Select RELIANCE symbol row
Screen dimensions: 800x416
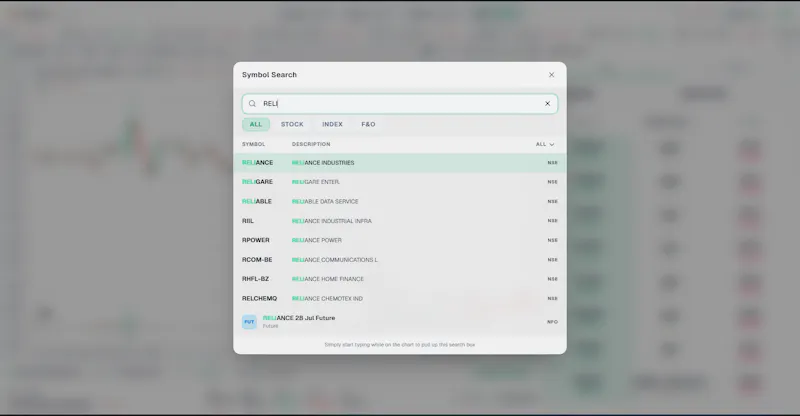point(399,163)
